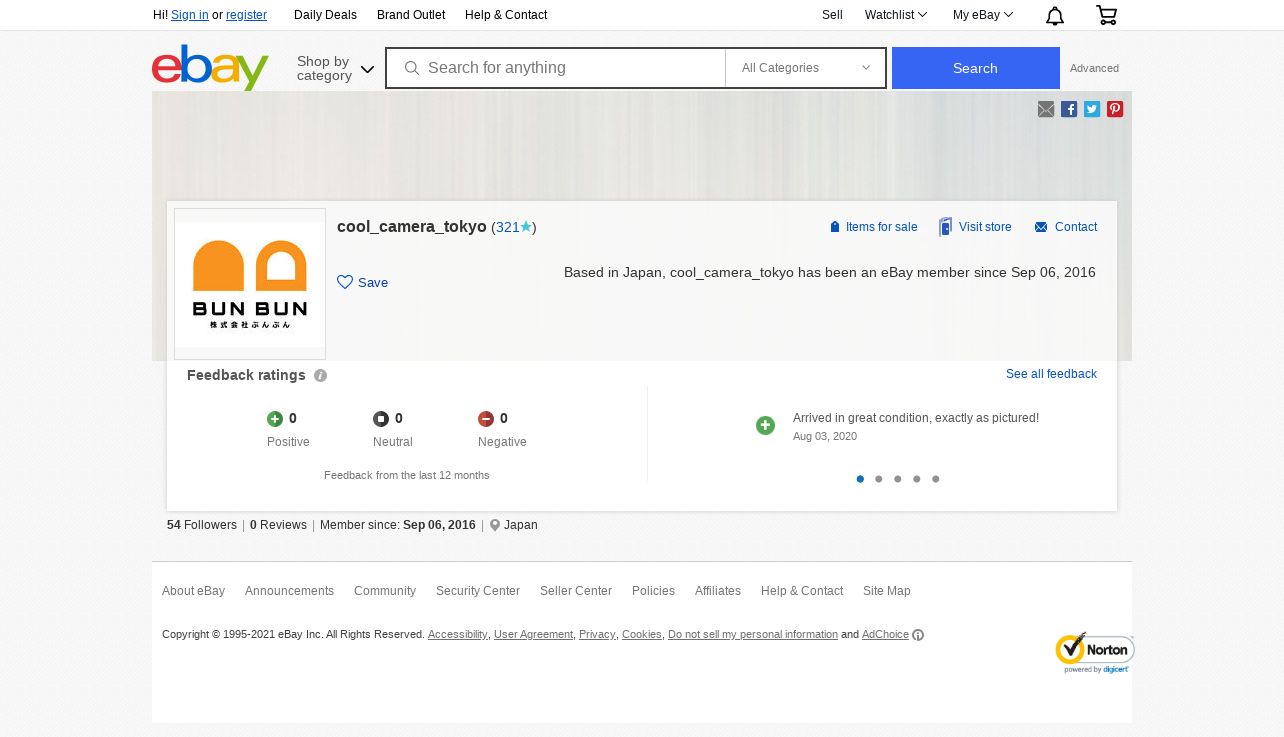Open Security Center footer link
The image size is (1284, 737).
pyautogui.click(x=478, y=591)
